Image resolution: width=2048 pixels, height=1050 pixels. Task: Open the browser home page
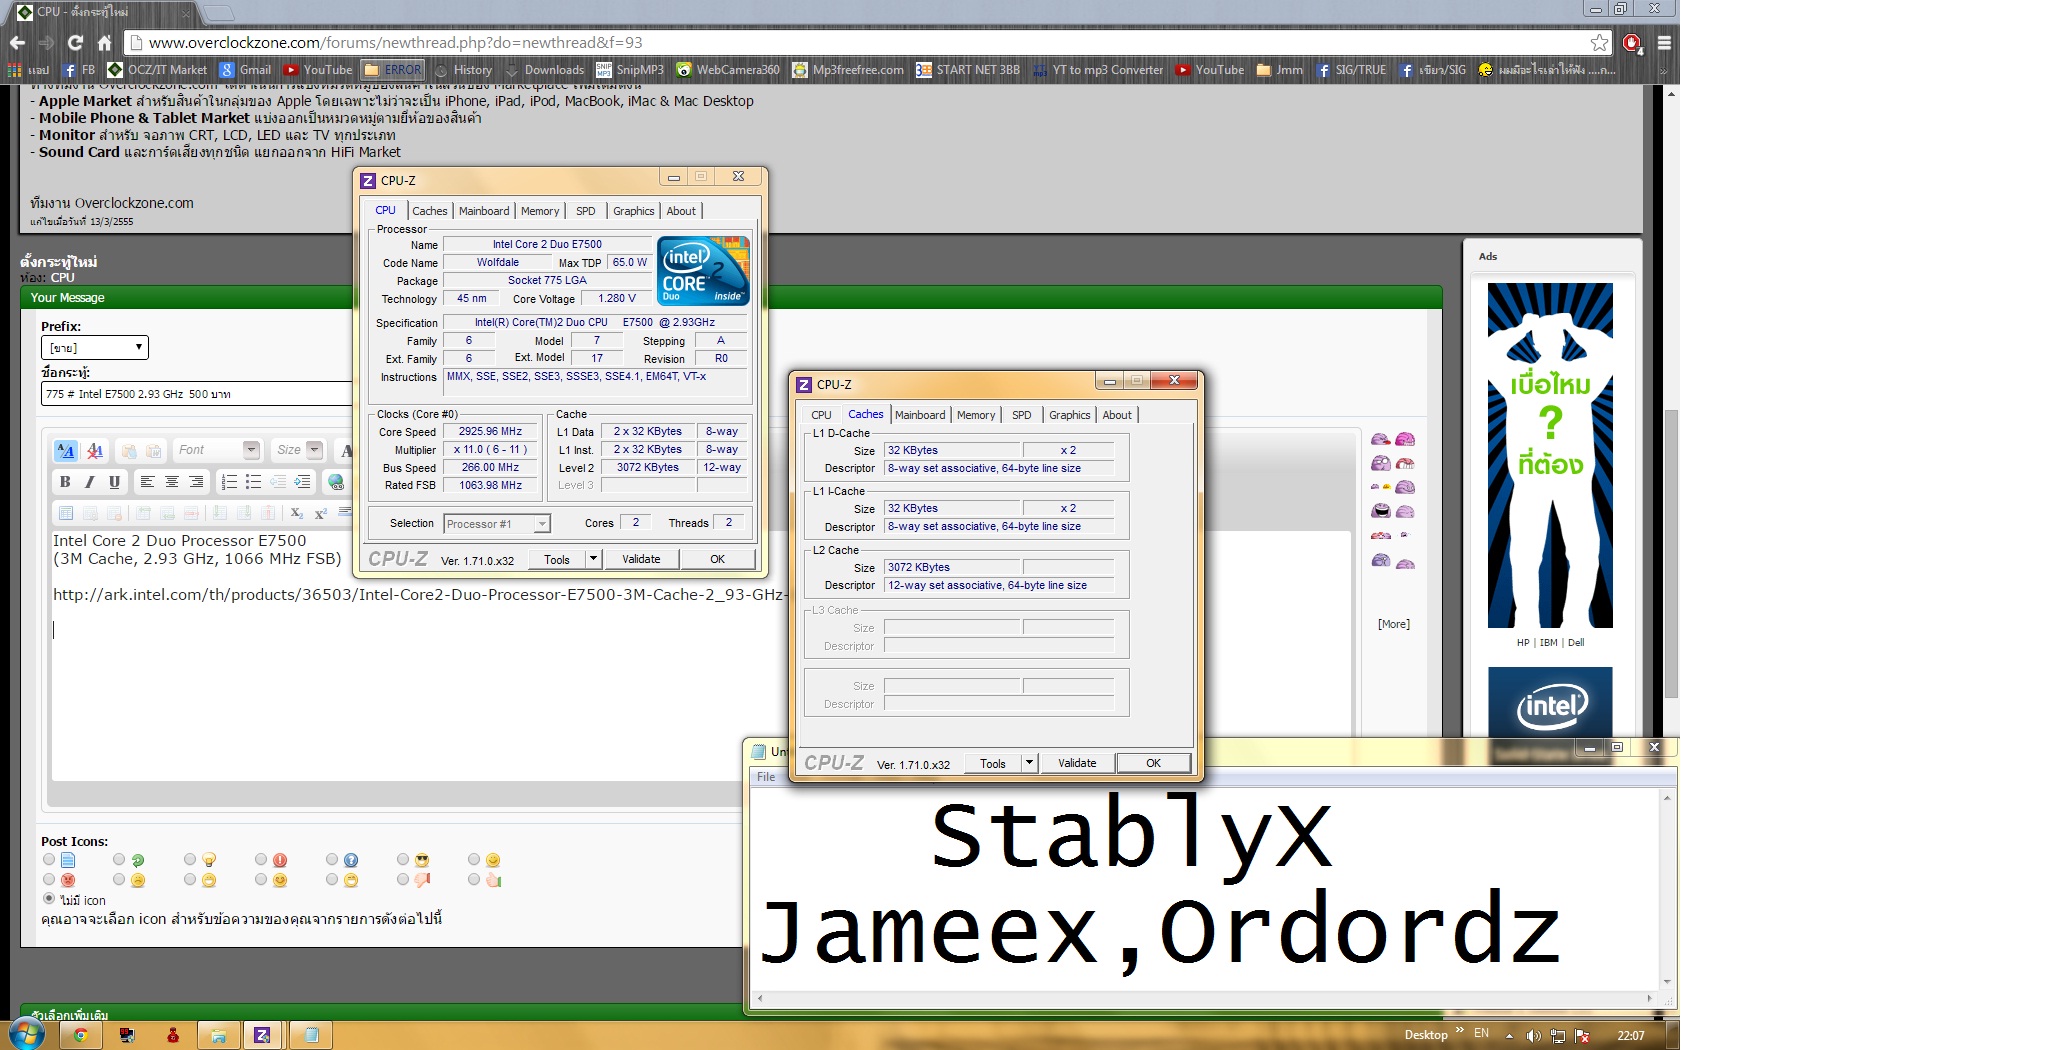pos(104,43)
